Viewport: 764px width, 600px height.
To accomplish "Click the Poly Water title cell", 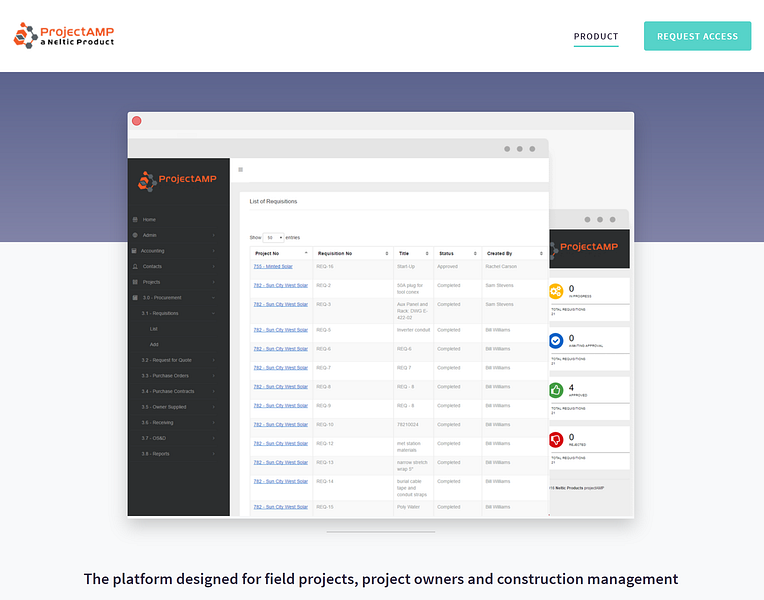I will (408, 507).
